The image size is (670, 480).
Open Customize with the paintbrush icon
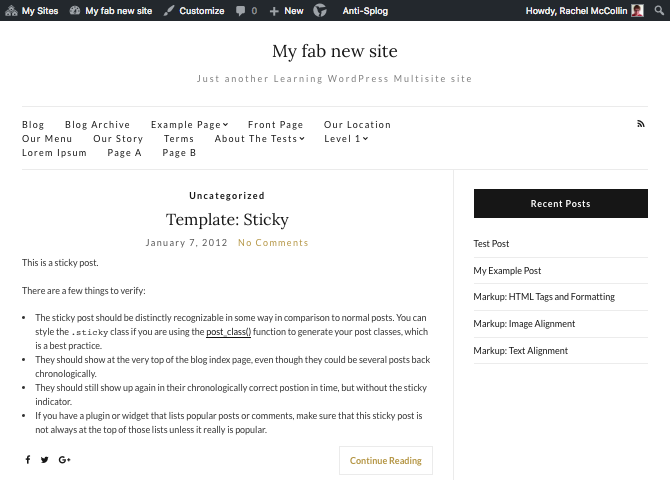coord(194,11)
